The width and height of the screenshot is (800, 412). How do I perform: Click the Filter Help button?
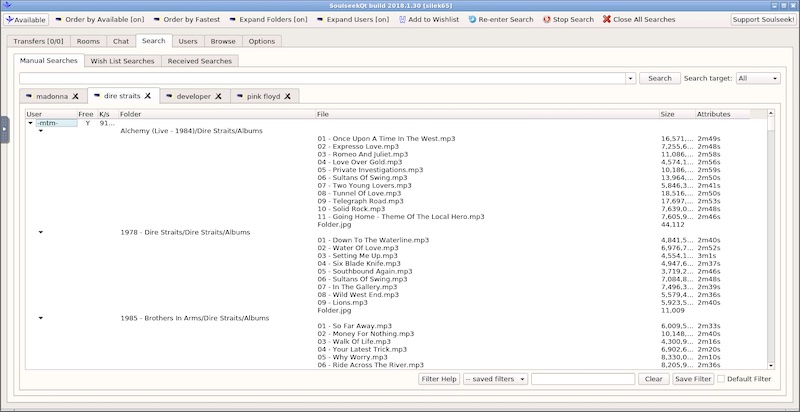tap(439, 379)
